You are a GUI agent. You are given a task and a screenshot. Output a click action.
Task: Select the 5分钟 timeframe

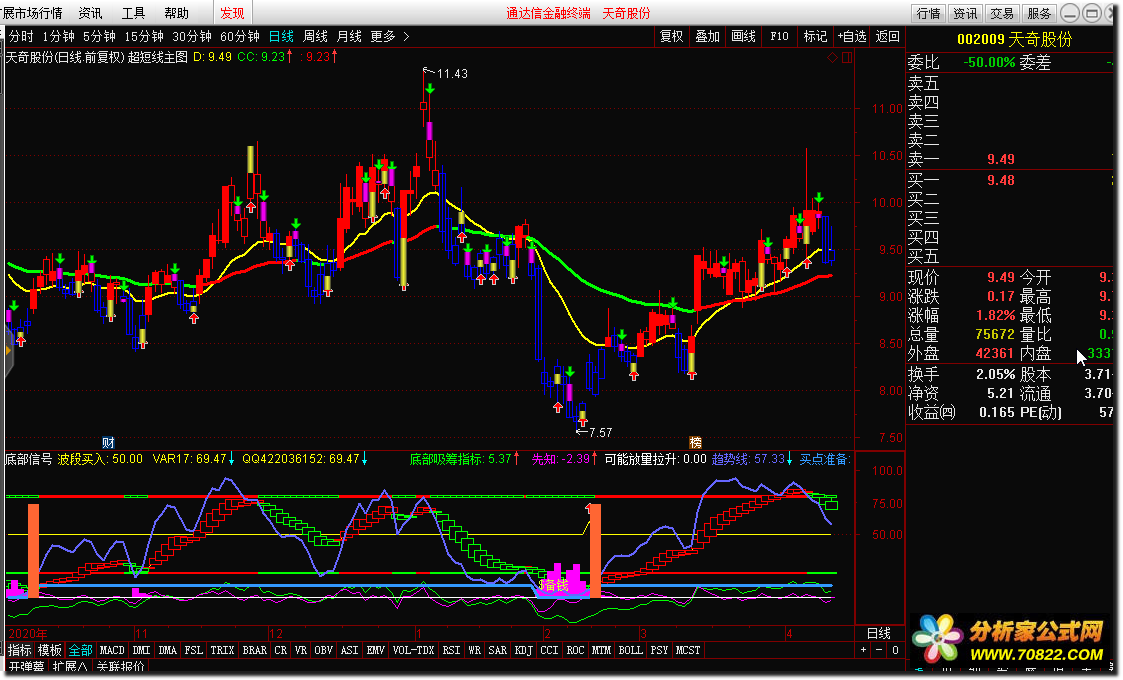point(99,36)
